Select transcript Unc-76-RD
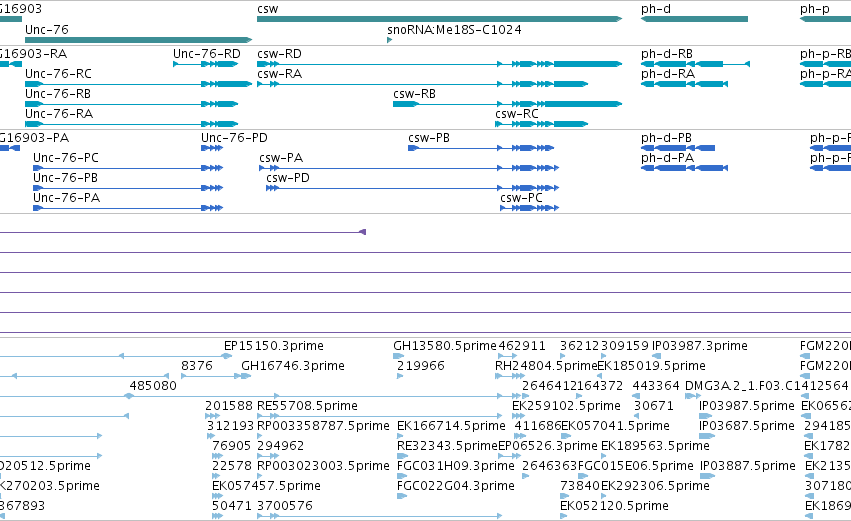Image resolution: width=851 pixels, height=521 pixels. pos(206,64)
